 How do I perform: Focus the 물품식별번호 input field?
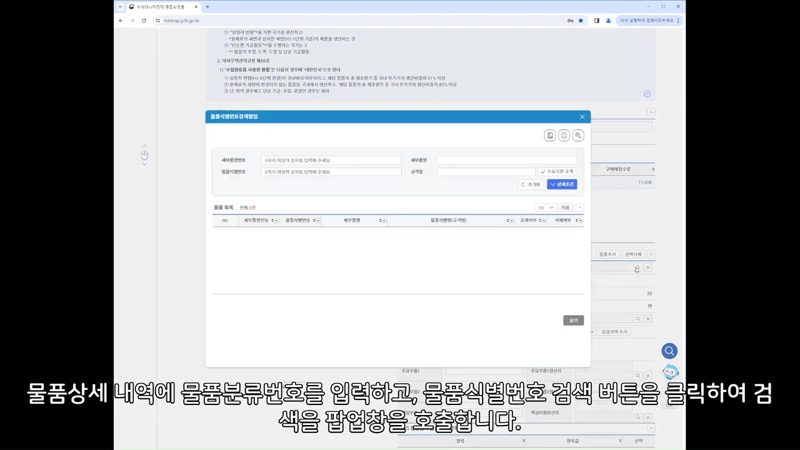(331, 172)
